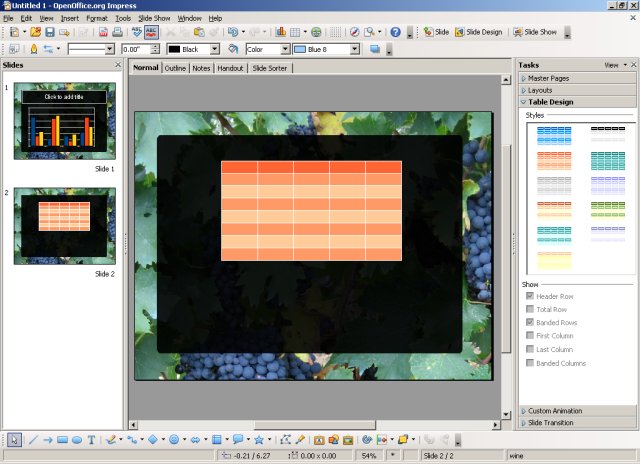Click the Shadow toggle icon
Viewport: 640px width, 464px height.
pyautogui.click(x=375, y=49)
